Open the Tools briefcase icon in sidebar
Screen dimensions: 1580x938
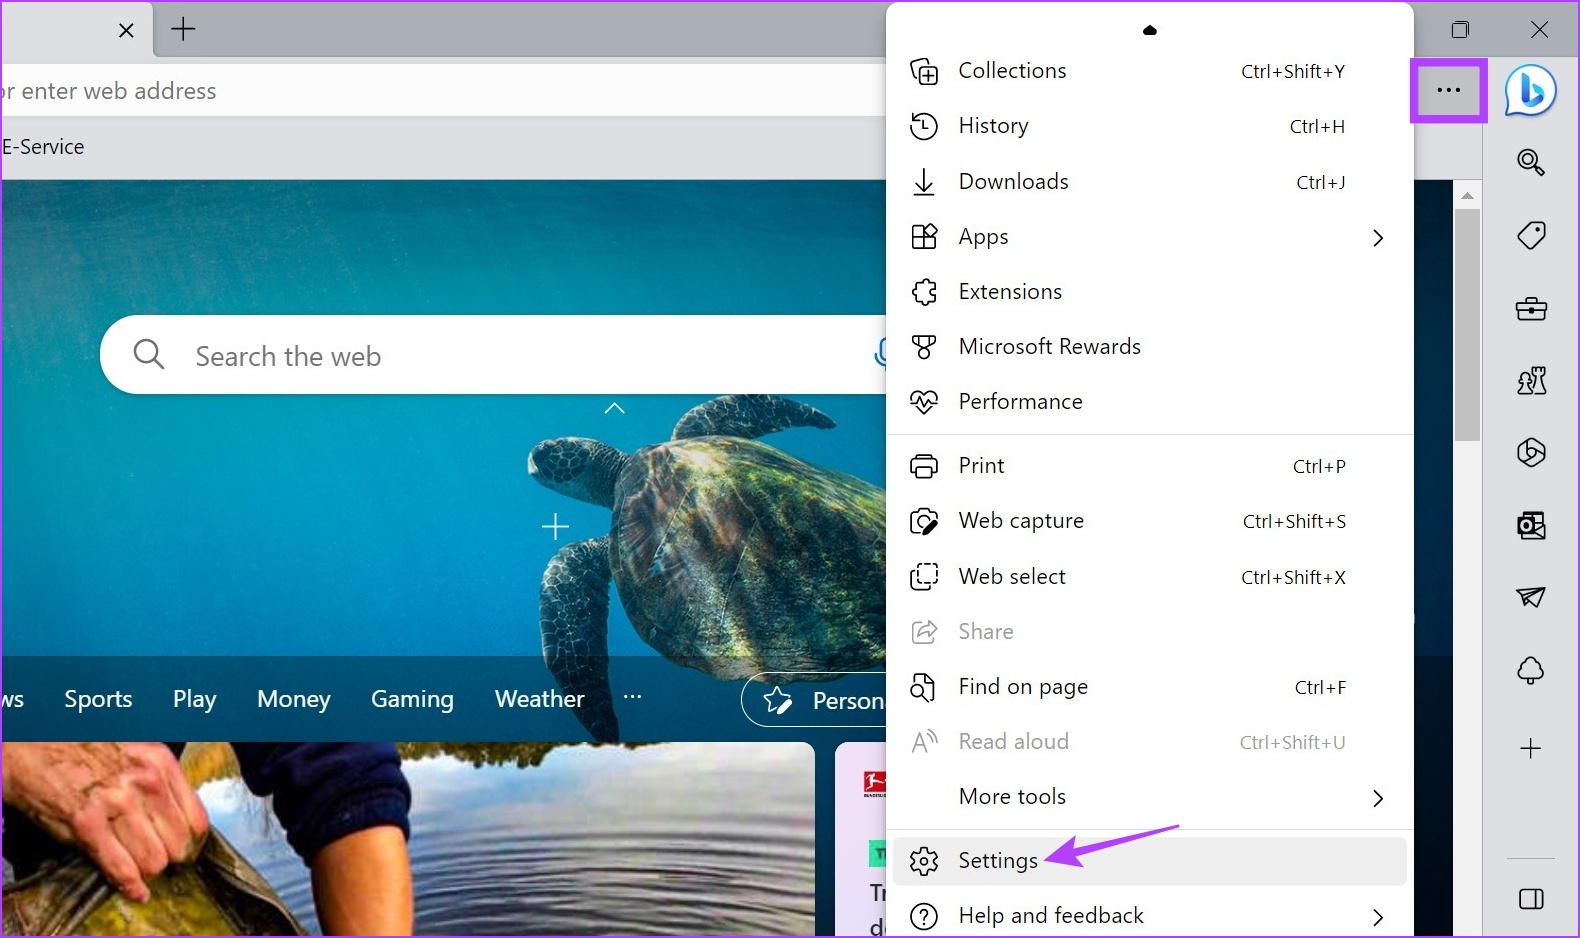pyautogui.click(x=1530, y=309)
